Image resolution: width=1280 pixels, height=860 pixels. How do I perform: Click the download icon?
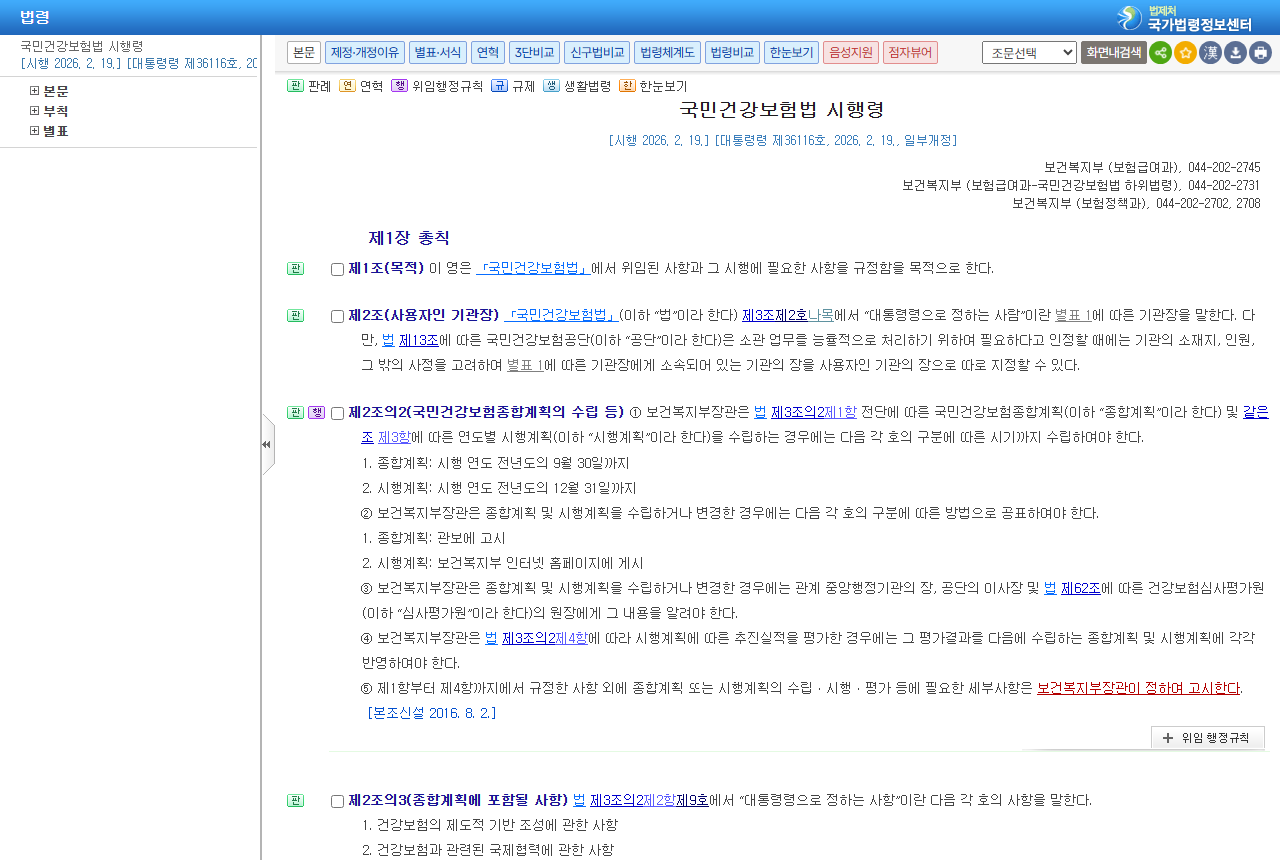click(x=1235, y=53)
